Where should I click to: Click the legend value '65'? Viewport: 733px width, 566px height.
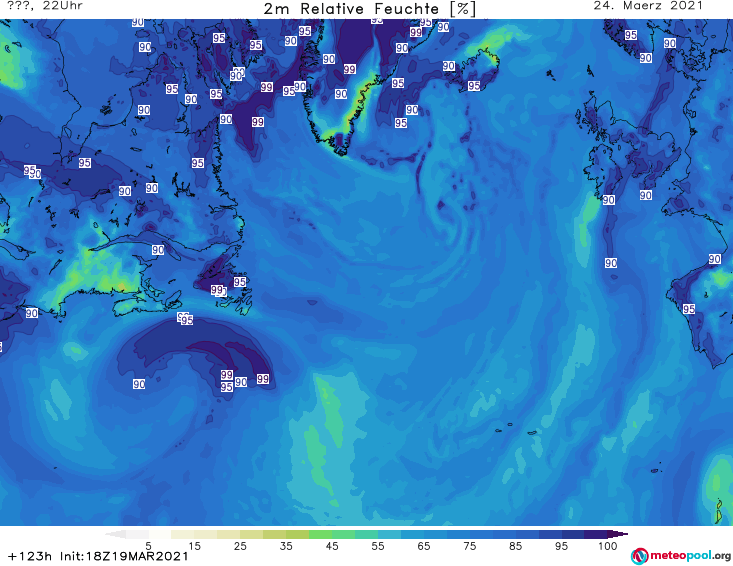[x=424, y=546]
